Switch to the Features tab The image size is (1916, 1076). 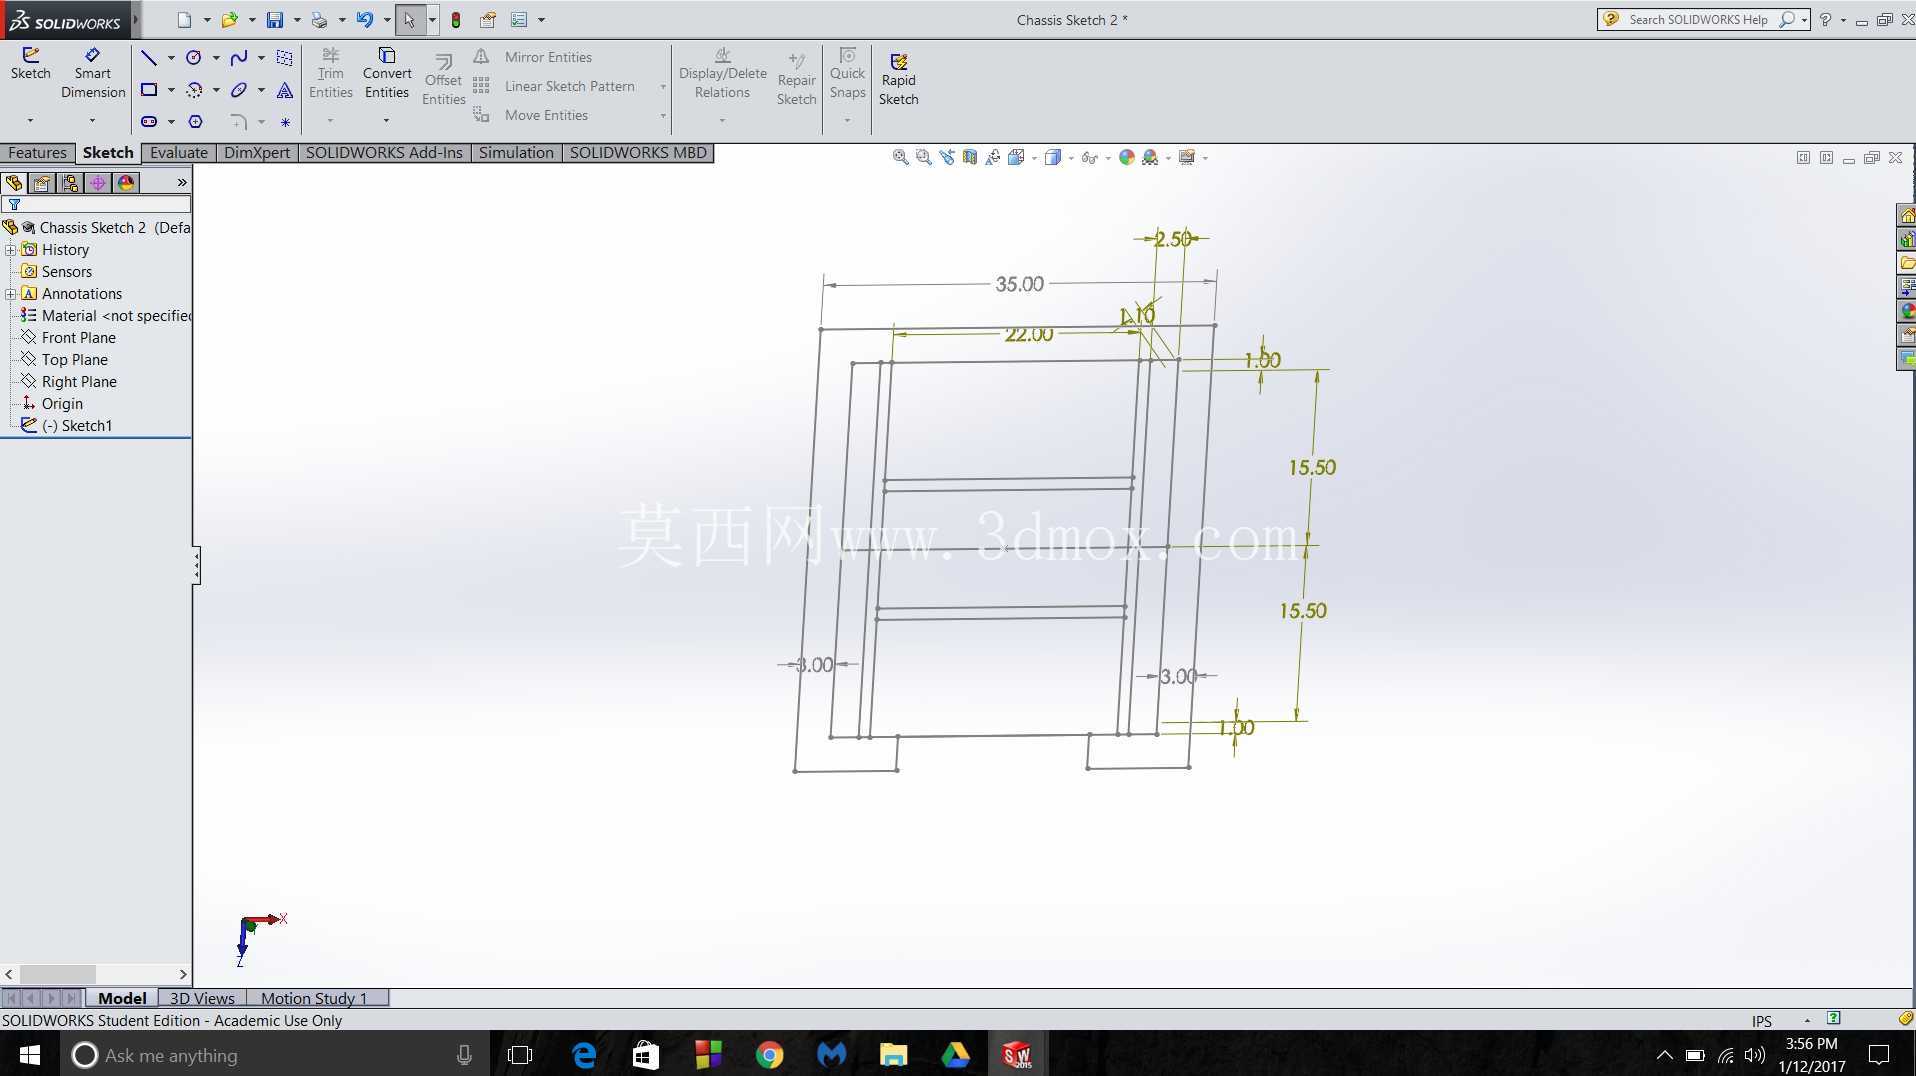tap(37, 153)
